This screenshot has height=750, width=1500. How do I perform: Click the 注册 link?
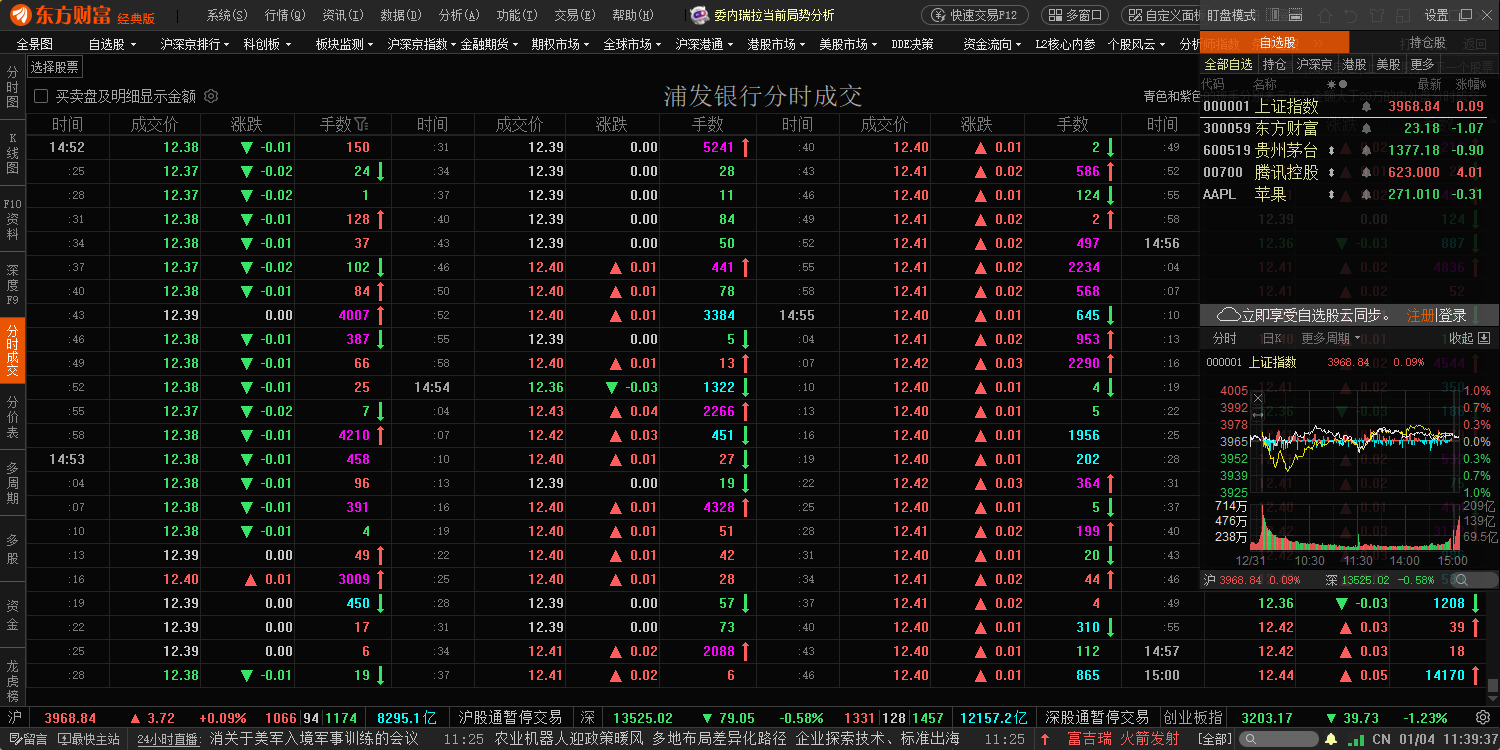click(1420, 315)
